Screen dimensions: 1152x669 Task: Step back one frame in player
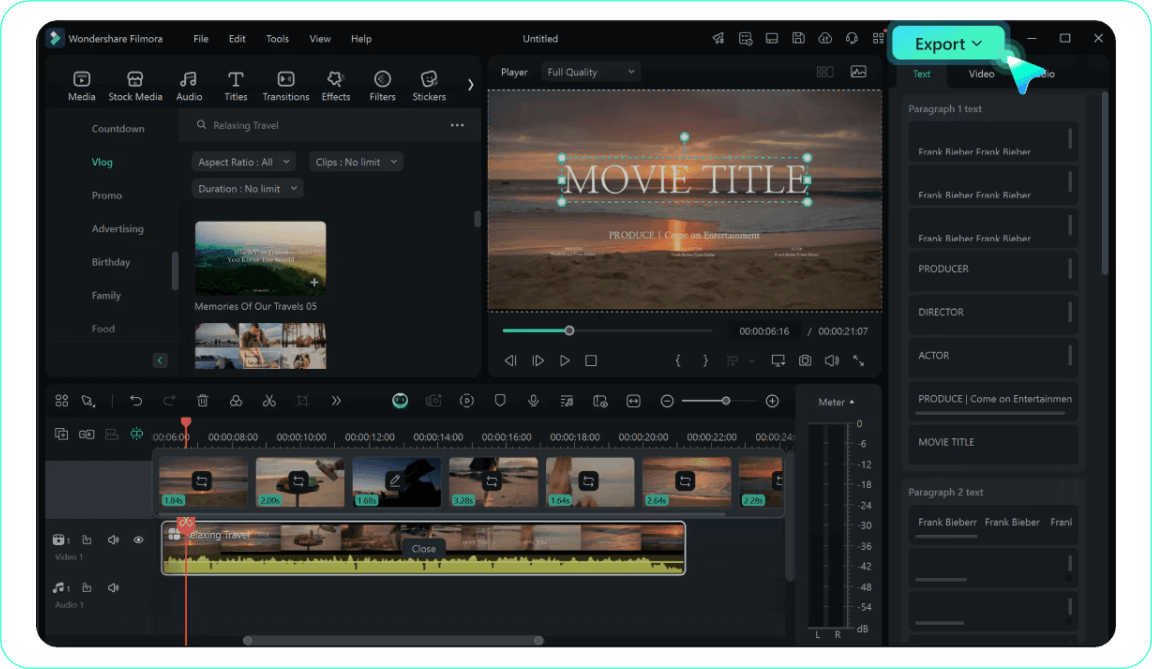[x=511, y=361]
